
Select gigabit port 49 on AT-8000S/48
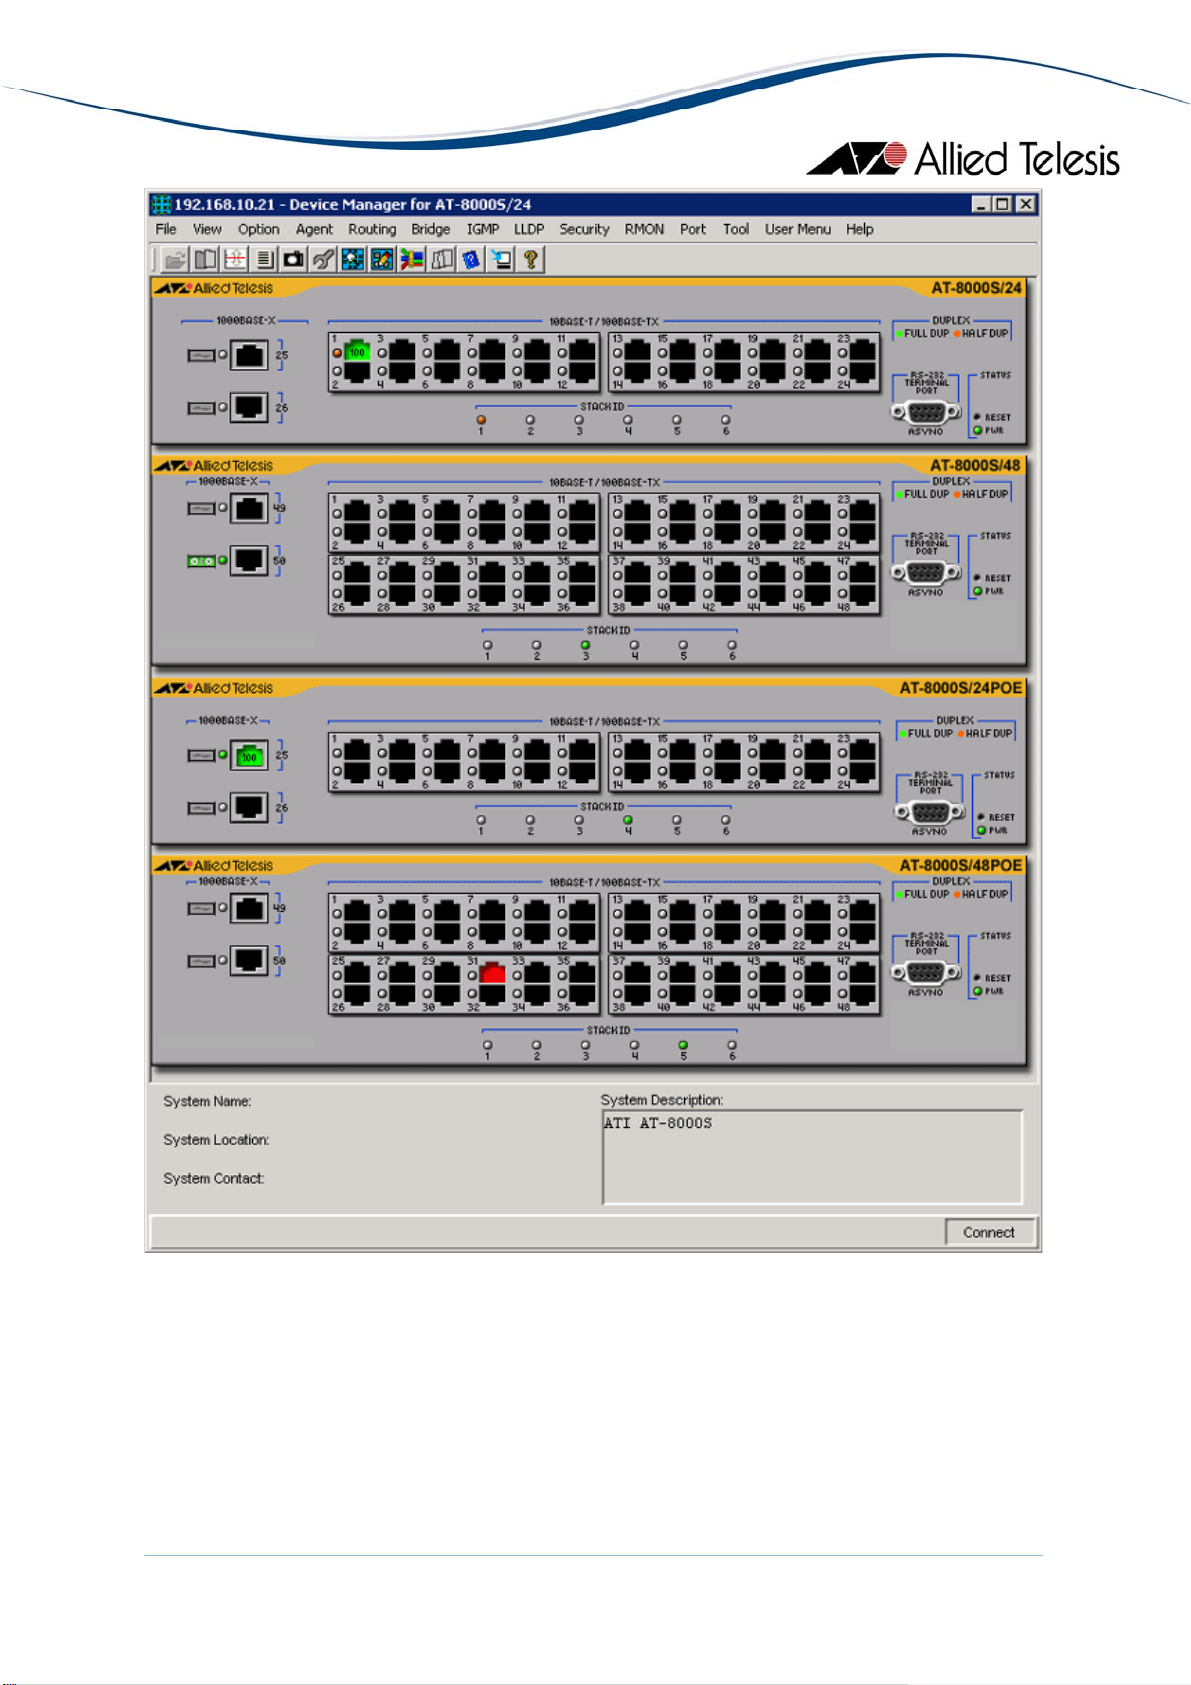click(249, 508)
